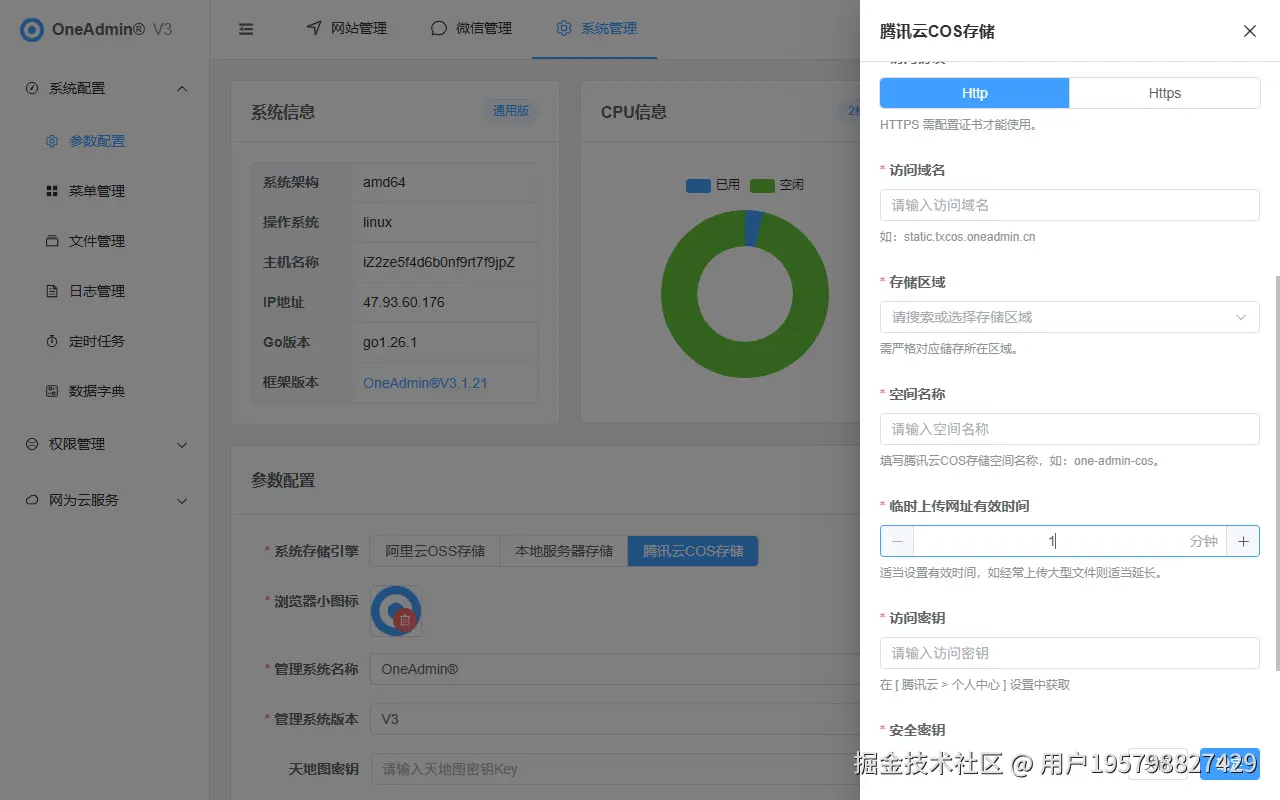Click the IP address 47.93.60.176
1280x800 pixels.
click(404, 303)
